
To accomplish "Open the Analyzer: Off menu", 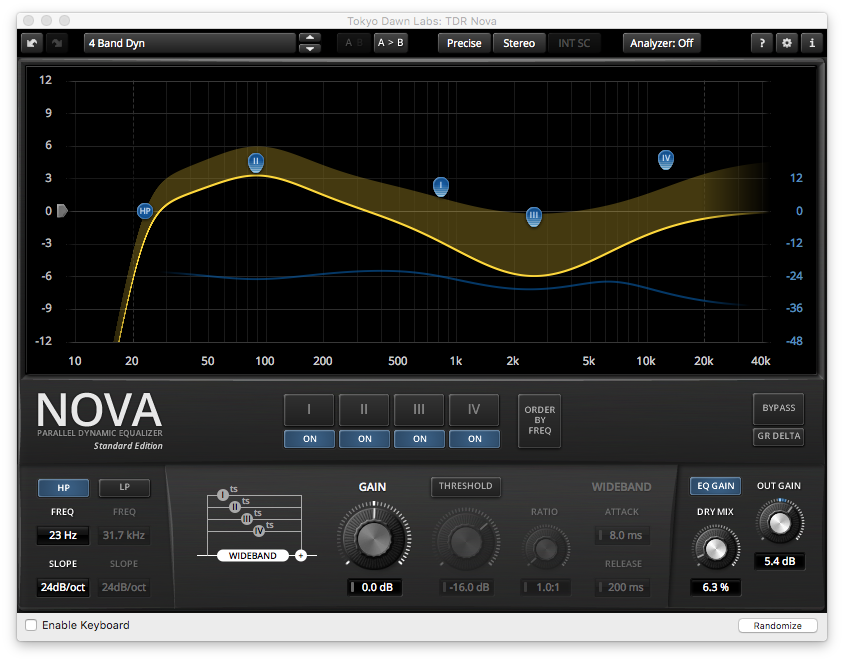I will (x=662, y=43).
